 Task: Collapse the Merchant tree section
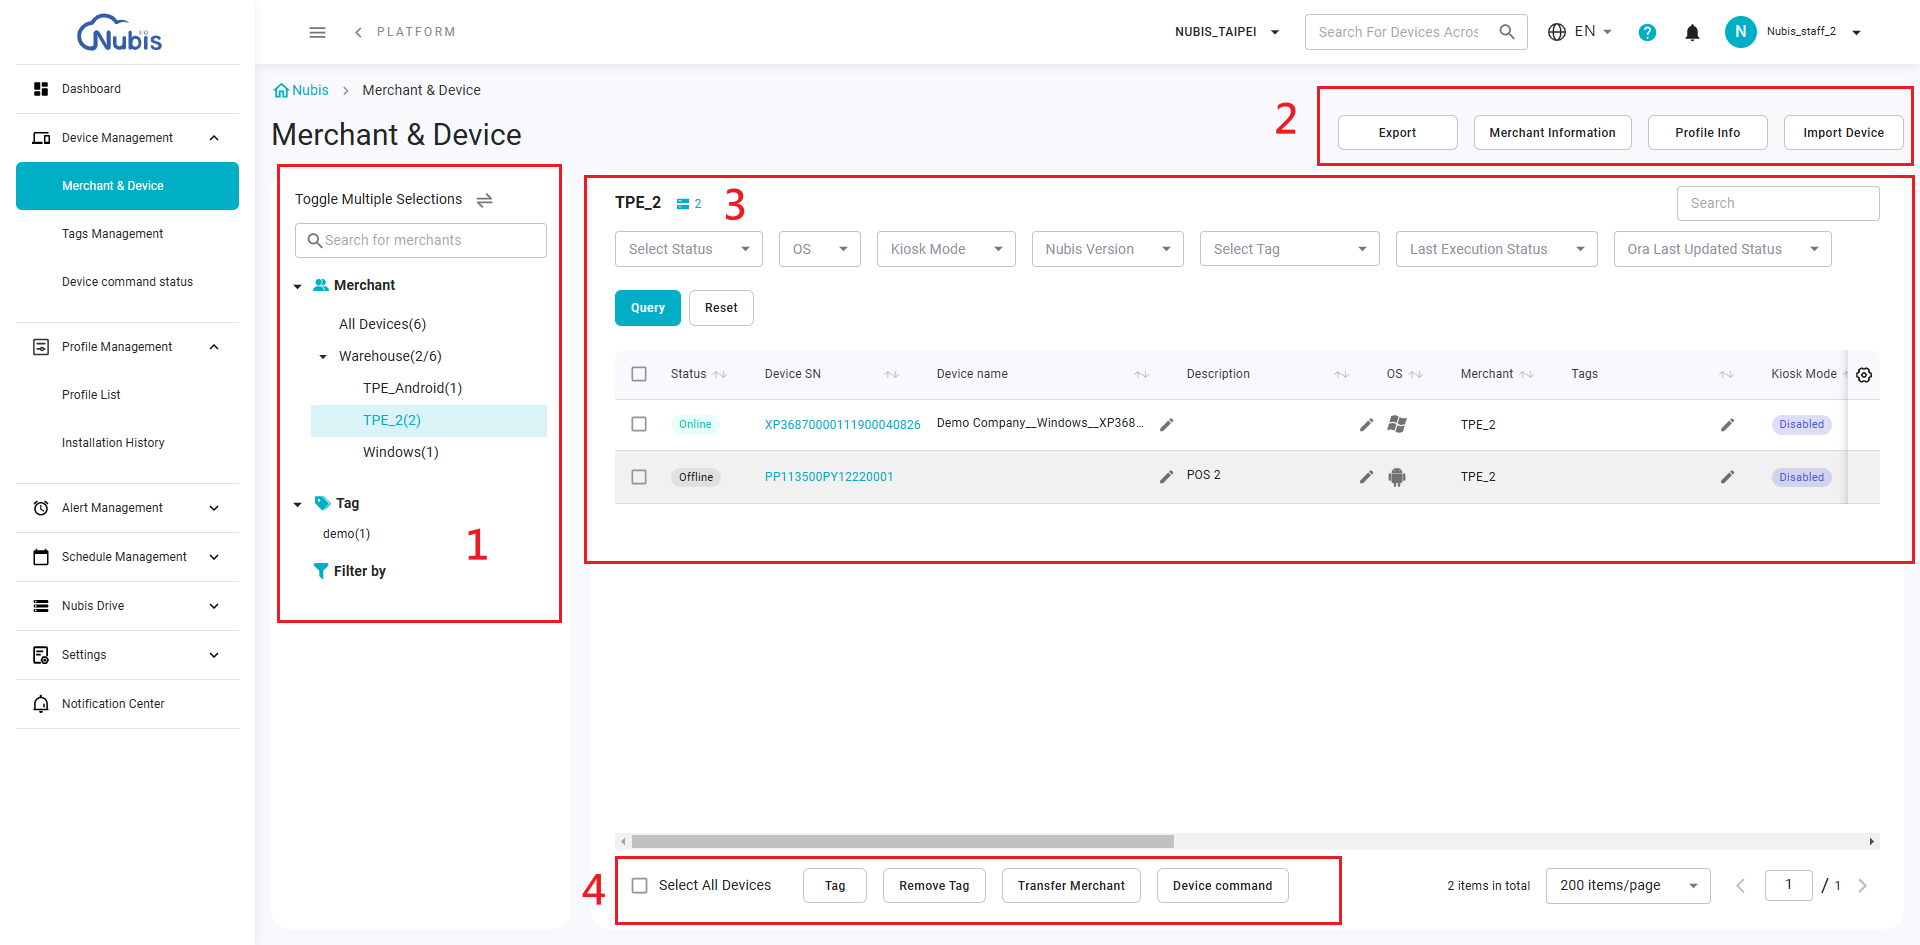tap(297, 286)
